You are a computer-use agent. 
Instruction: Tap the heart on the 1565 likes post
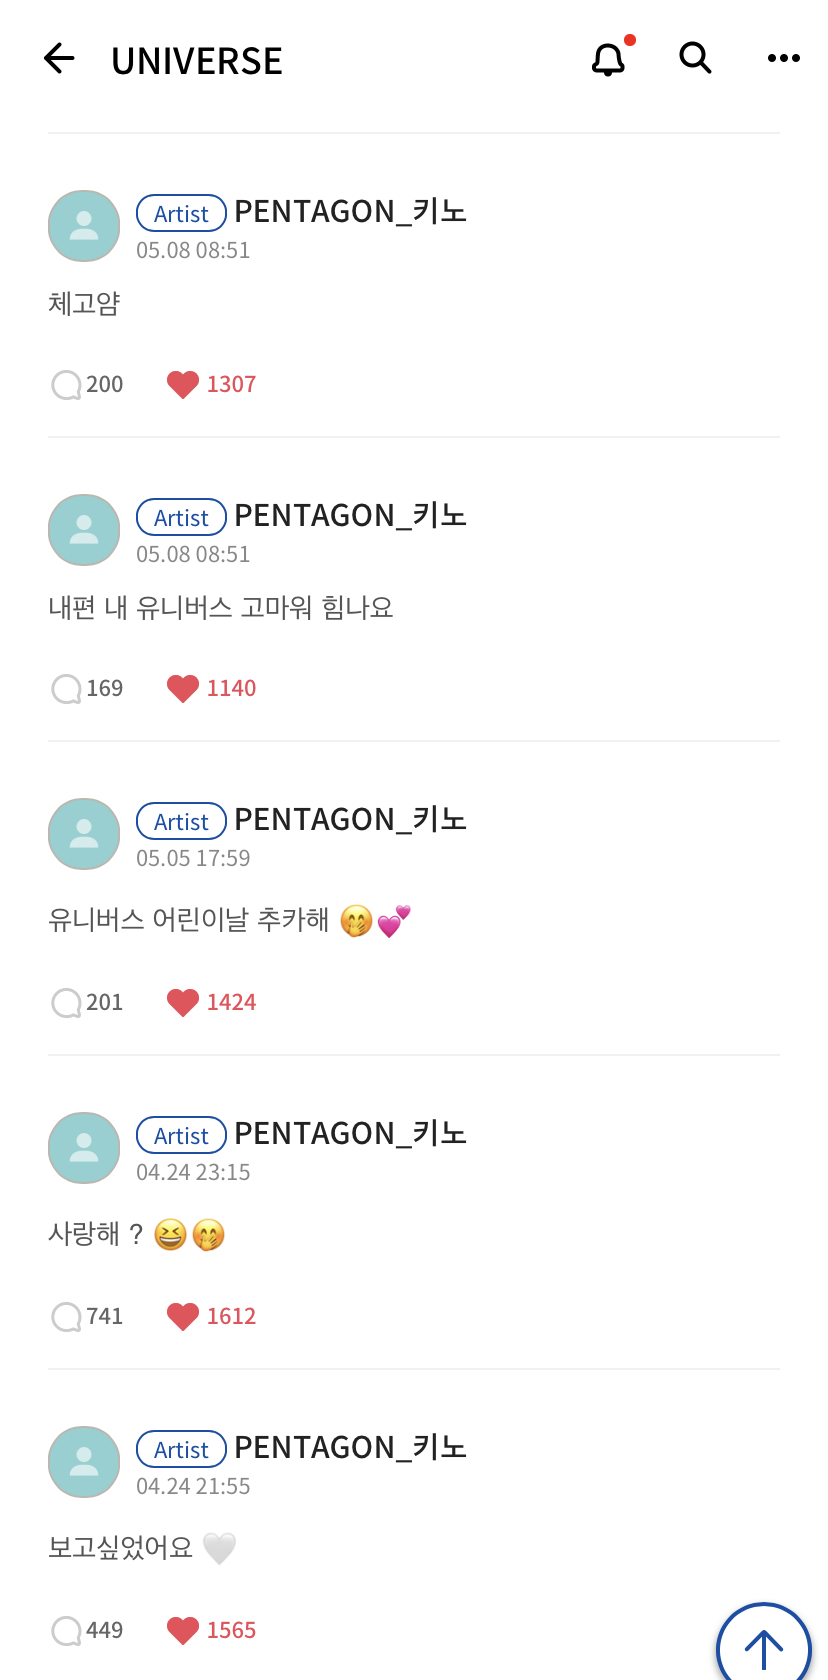[183, 1631]
